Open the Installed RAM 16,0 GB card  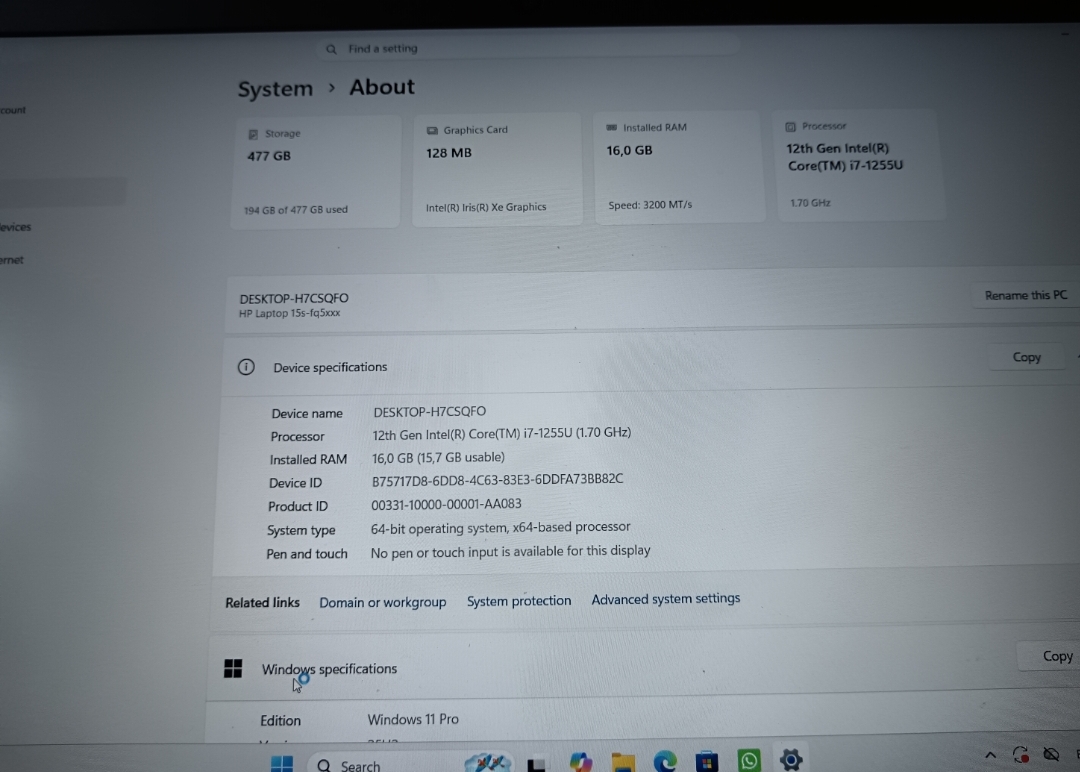point(679,167)
